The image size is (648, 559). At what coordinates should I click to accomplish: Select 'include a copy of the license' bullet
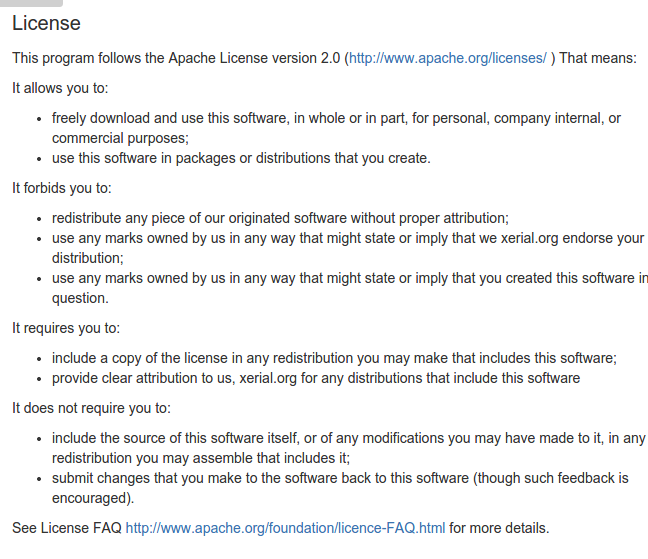(x=334, y=358)
